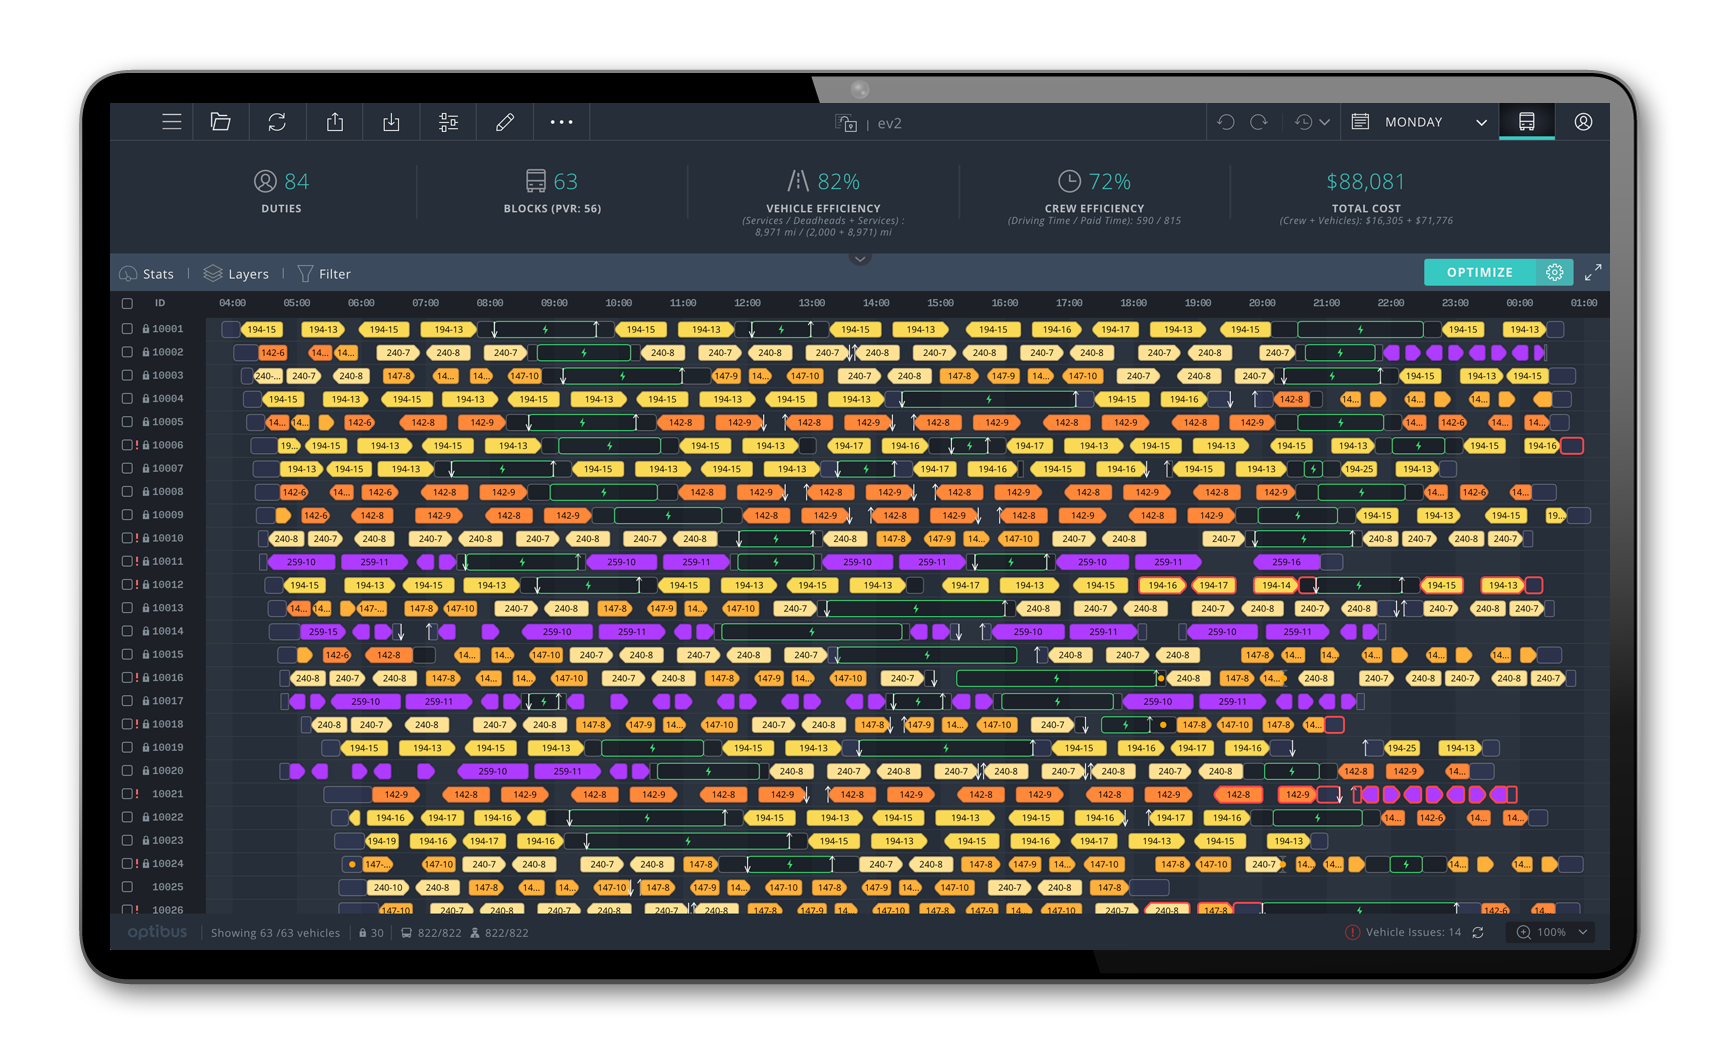Collapse the stats summary panel chevron
The image size is (1720, 1053).
pyautogui.click(x=859, y=259)
